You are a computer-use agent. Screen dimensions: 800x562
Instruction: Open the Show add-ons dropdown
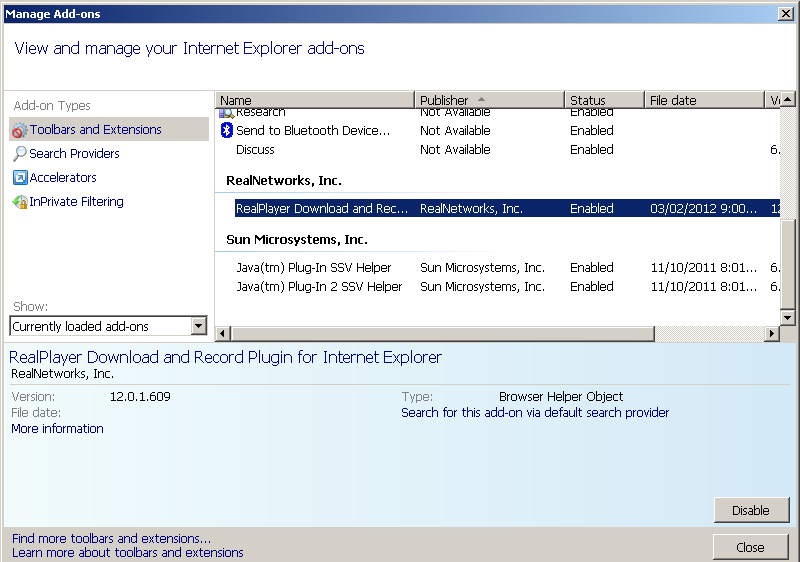(x=198, y=326)
